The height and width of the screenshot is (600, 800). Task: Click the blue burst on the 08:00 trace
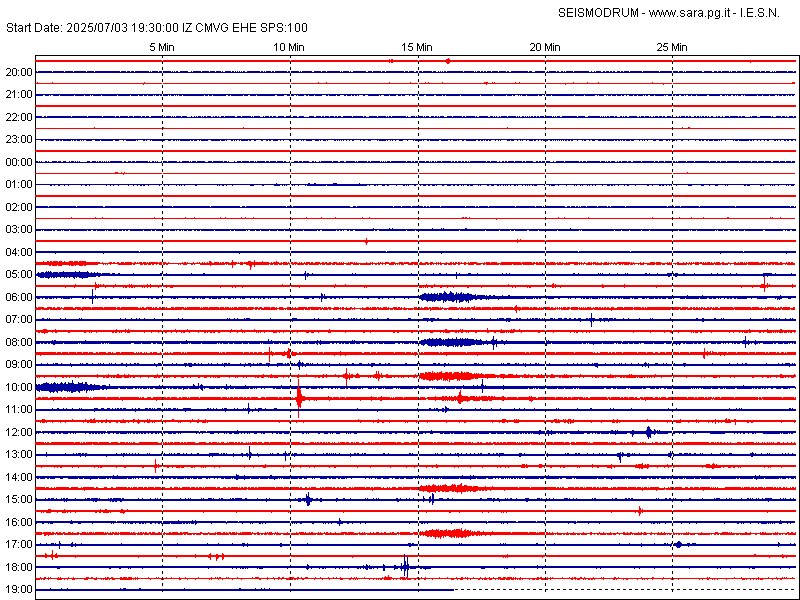coord(452,342)
